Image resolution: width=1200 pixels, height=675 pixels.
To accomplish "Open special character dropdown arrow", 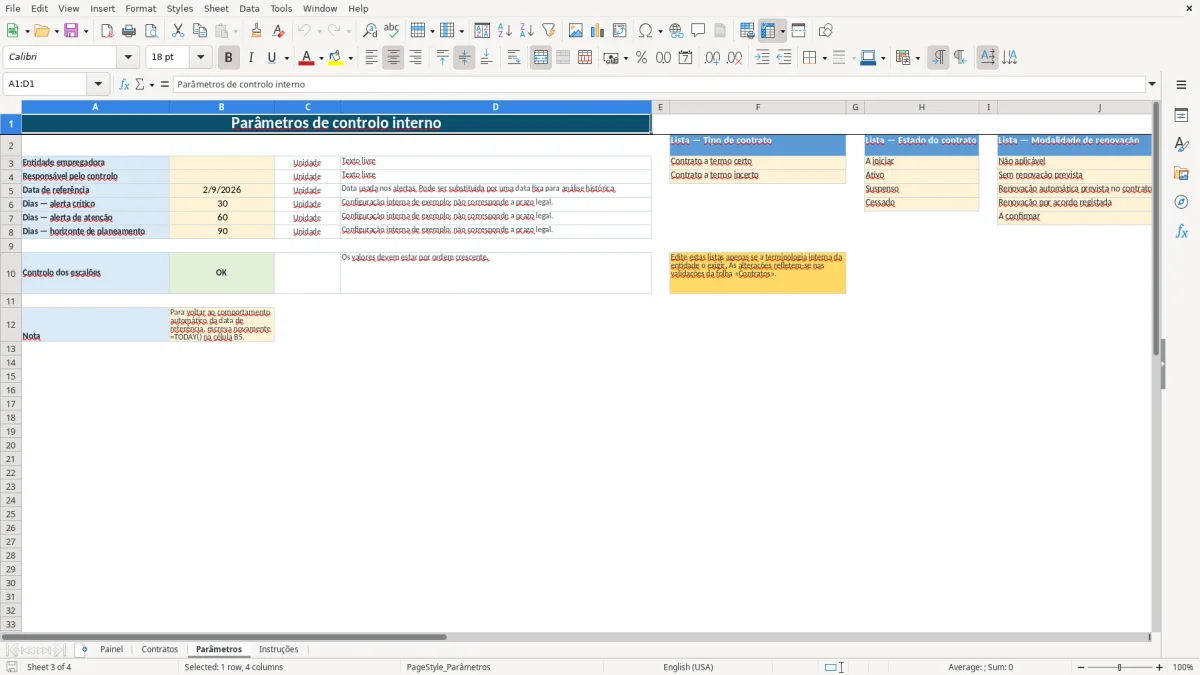I will point(660,31).
